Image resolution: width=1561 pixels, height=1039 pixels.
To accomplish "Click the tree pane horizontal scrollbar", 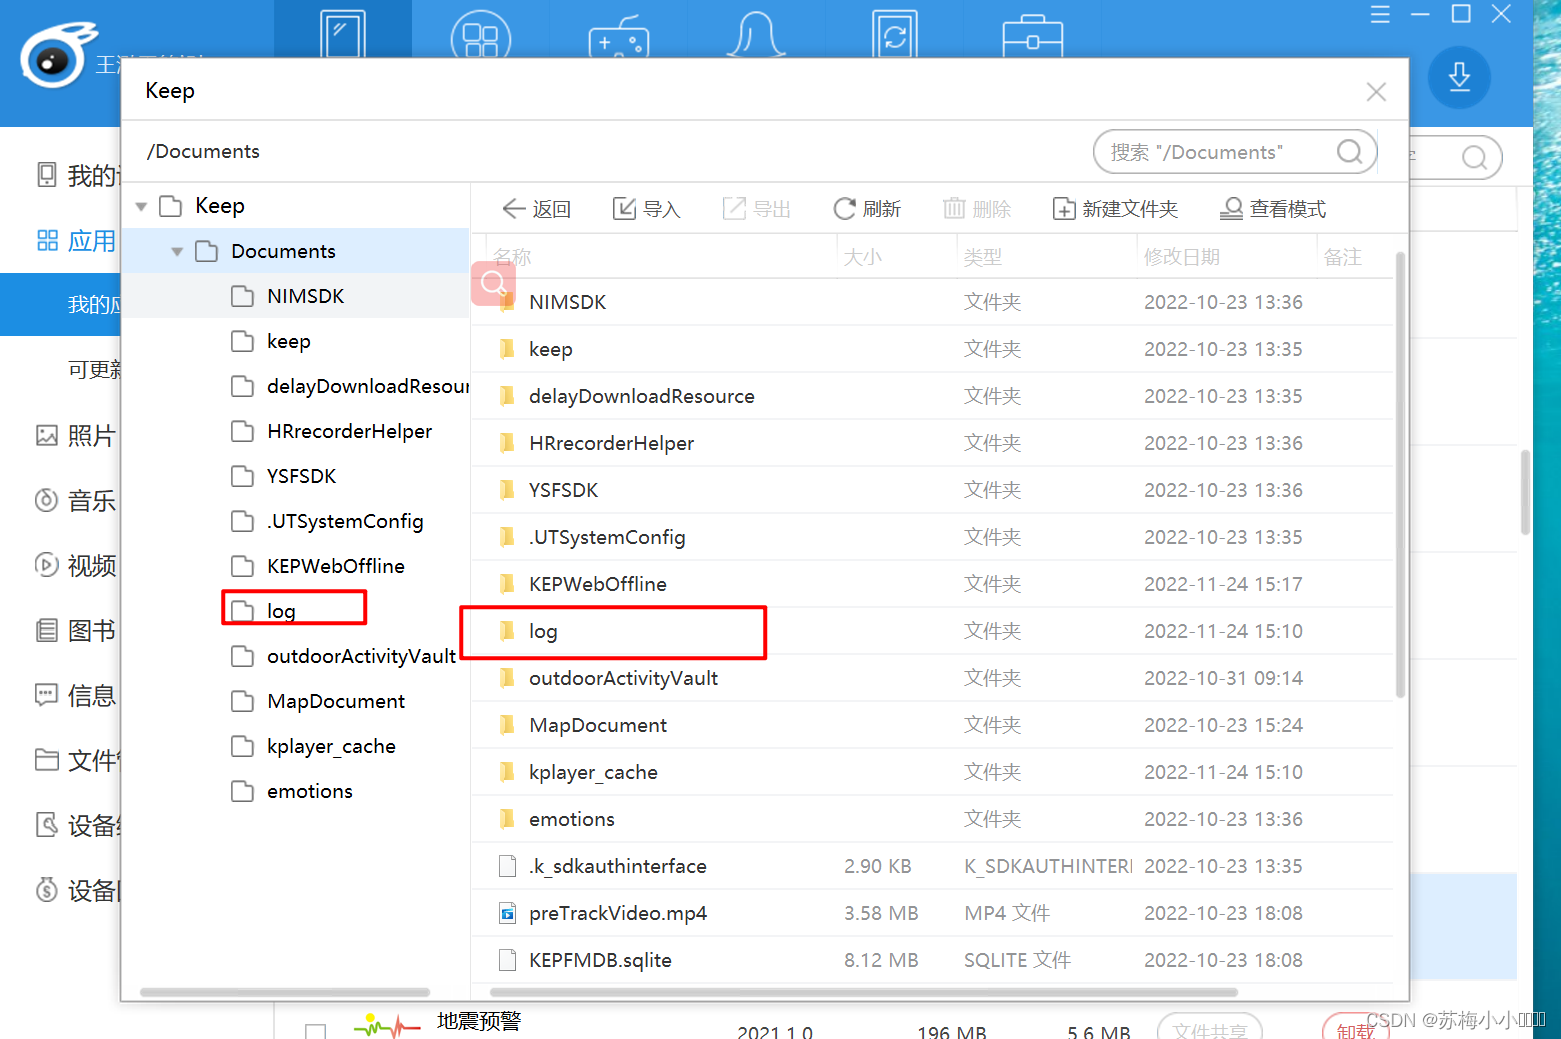I will [285, 993].
